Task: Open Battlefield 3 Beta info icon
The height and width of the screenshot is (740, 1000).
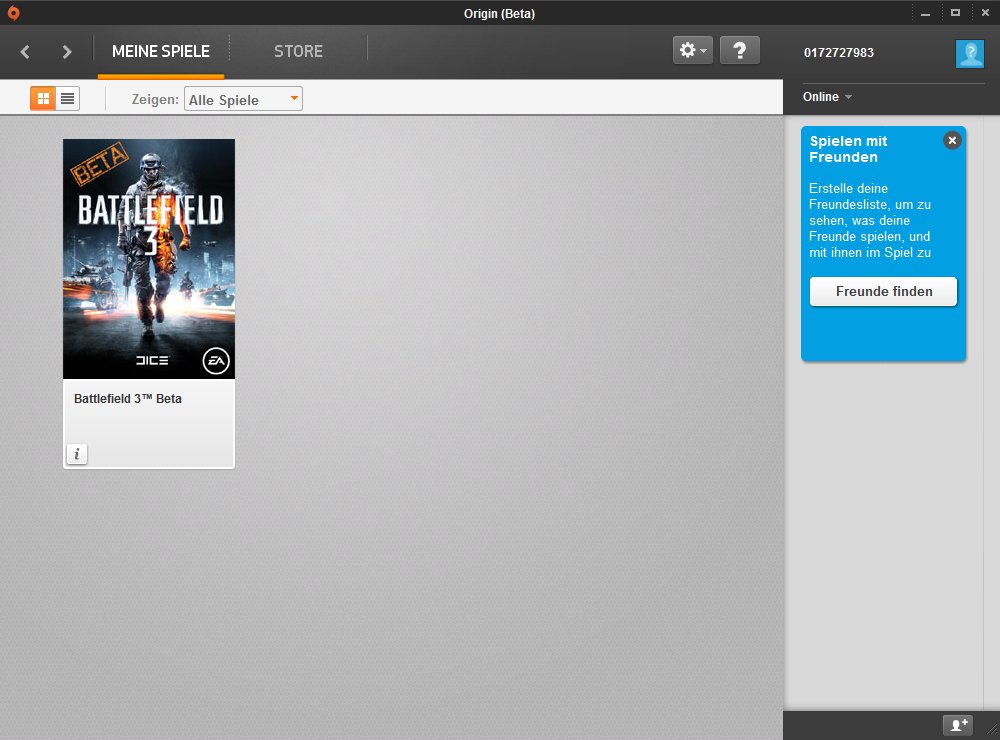Action: 77,454
